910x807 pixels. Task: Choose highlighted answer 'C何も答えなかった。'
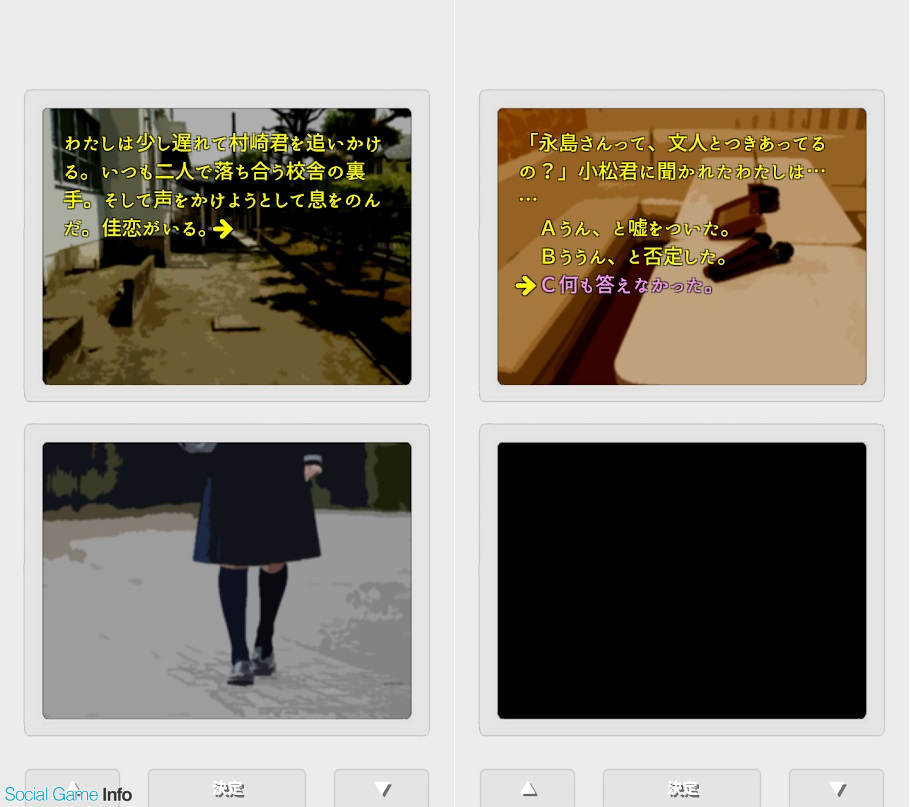[x=627, y=285]
